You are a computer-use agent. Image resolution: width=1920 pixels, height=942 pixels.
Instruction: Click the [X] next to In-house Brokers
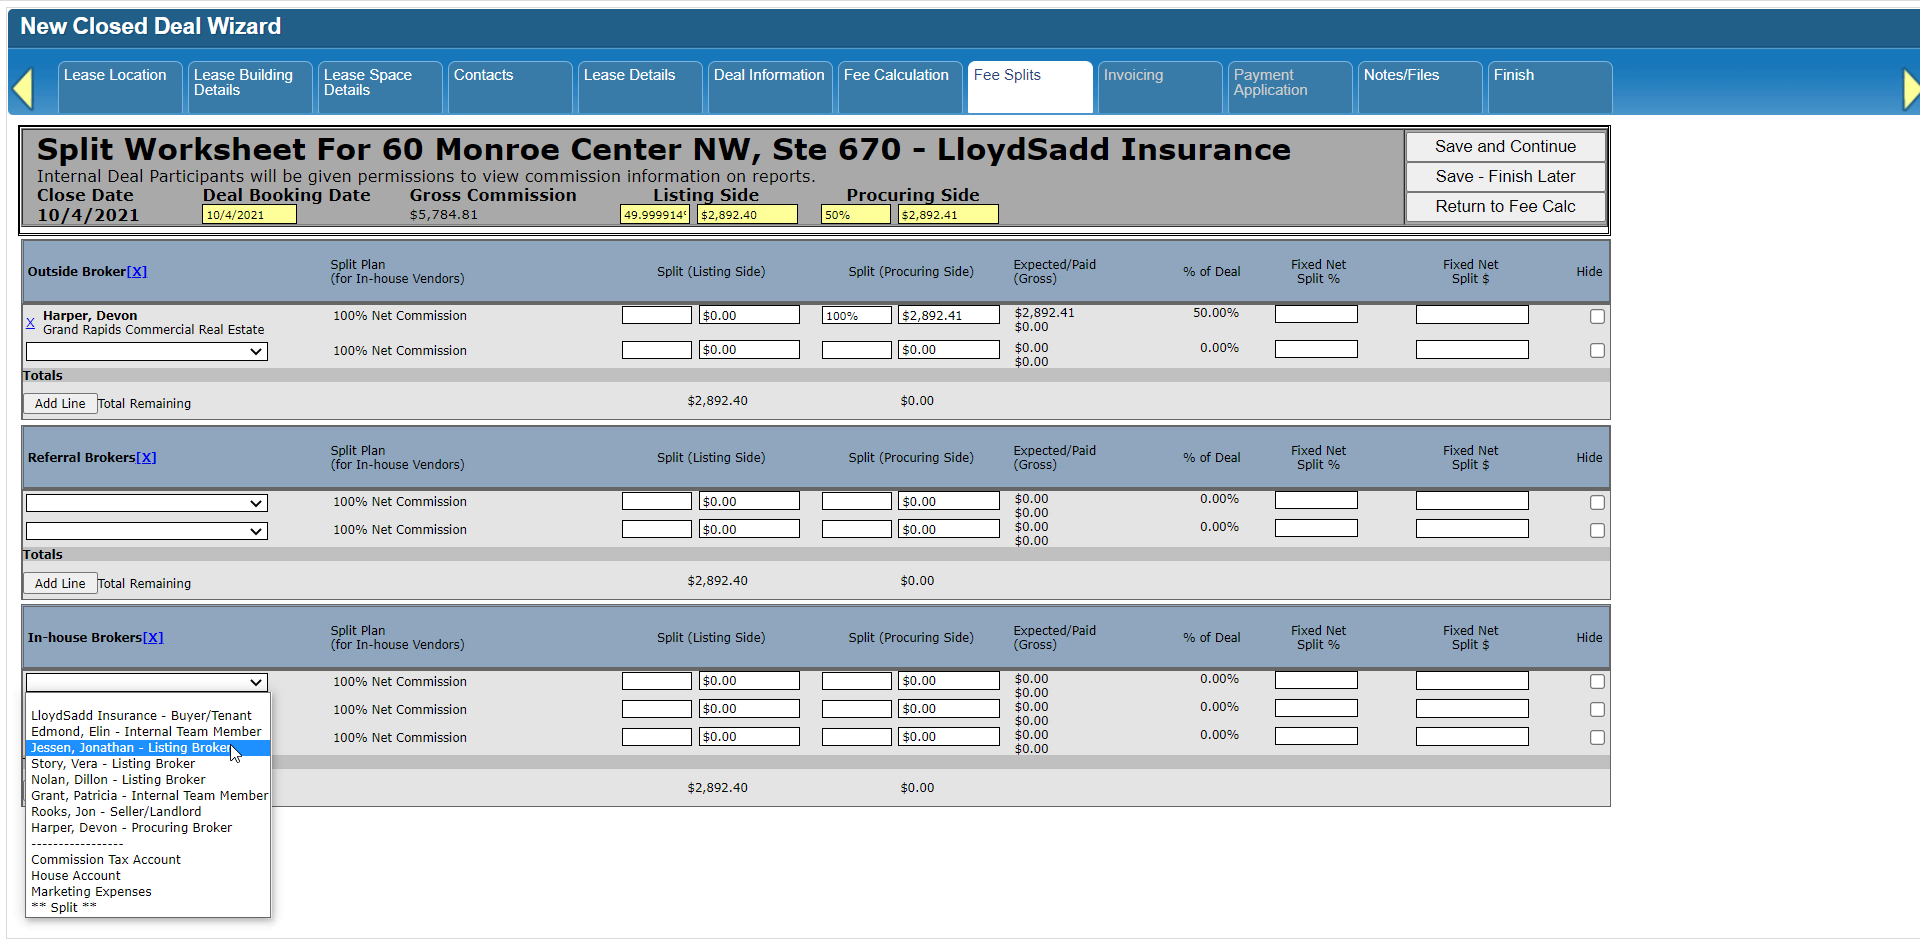153,638
